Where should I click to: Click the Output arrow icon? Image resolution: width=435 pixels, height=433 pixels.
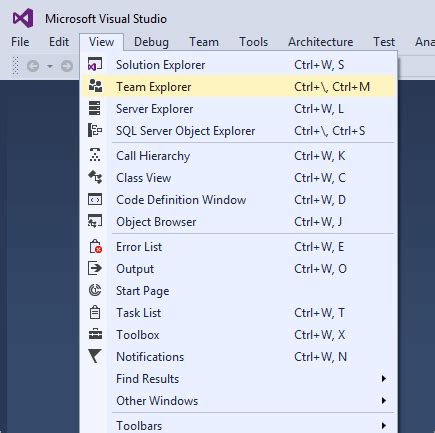pos(95,268)
